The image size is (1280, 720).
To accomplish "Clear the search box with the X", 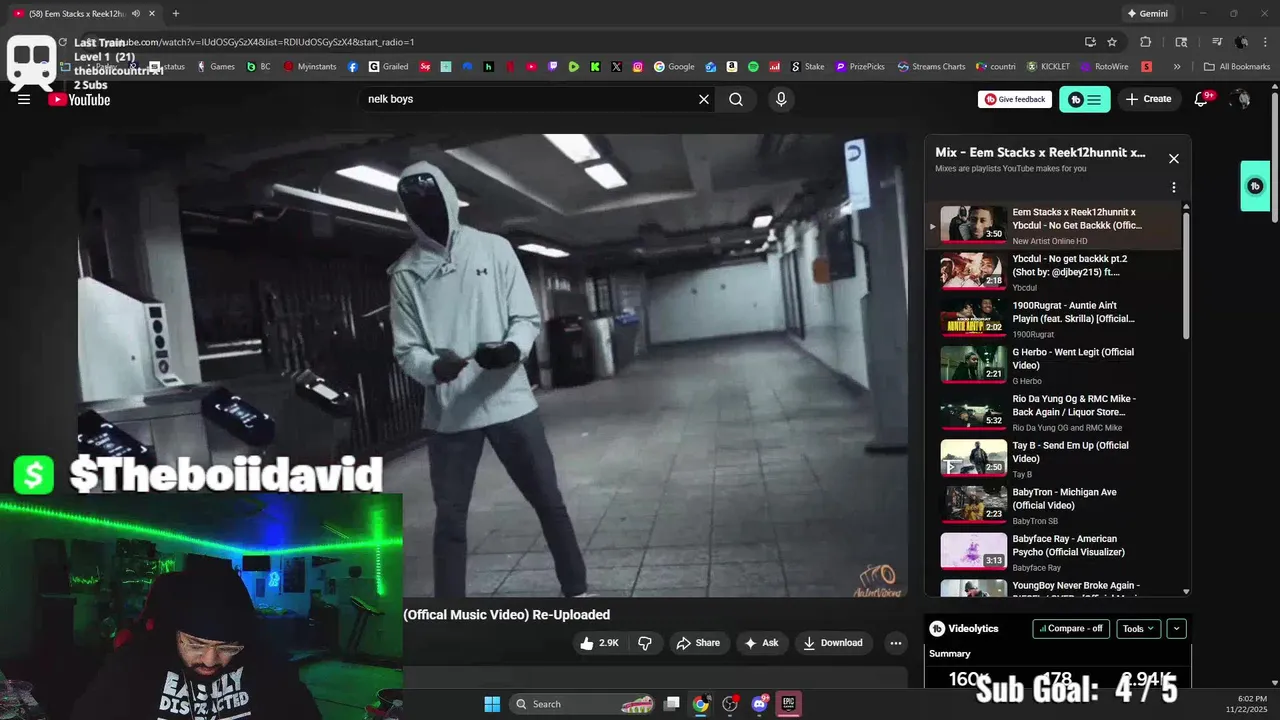I will click(704, 99).
